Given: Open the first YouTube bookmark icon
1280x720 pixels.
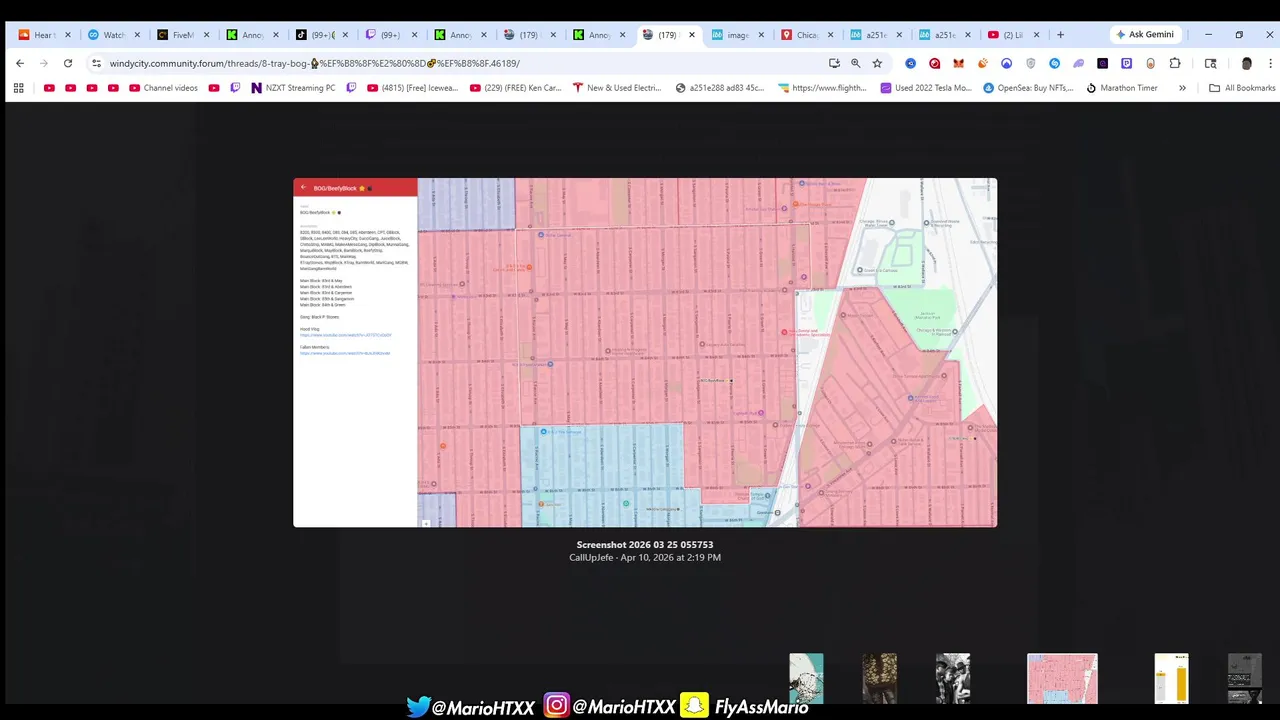Looking at the screenshot, I should pyautogui.click(x=49, y=88).
